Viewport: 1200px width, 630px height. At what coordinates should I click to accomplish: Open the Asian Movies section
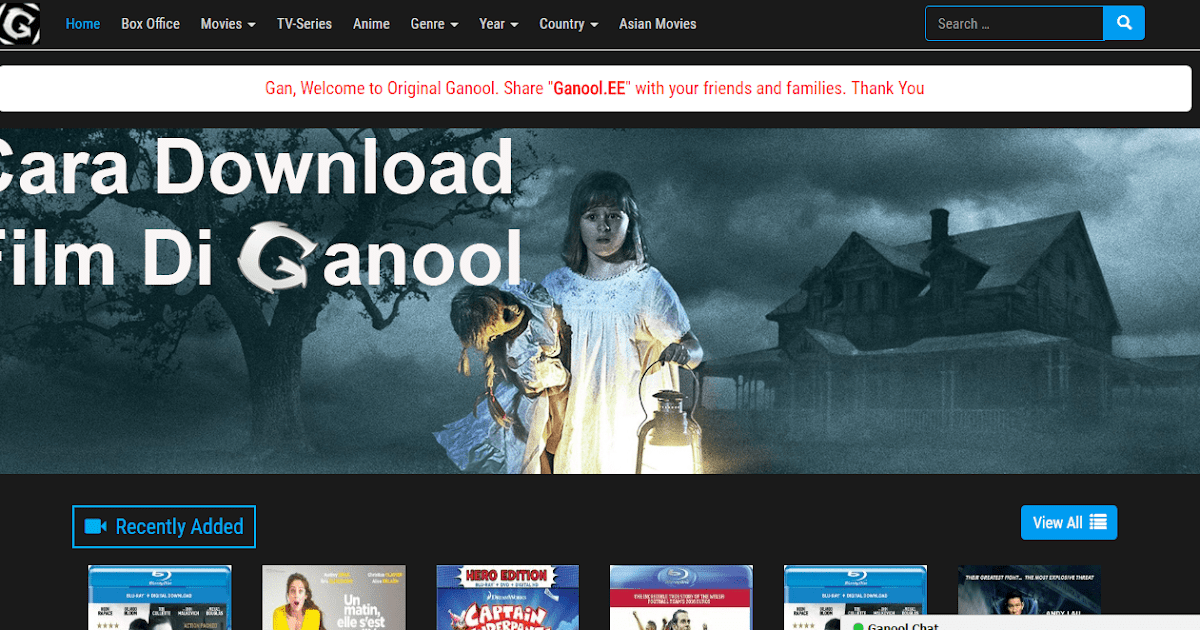click(x=658, y=24)
